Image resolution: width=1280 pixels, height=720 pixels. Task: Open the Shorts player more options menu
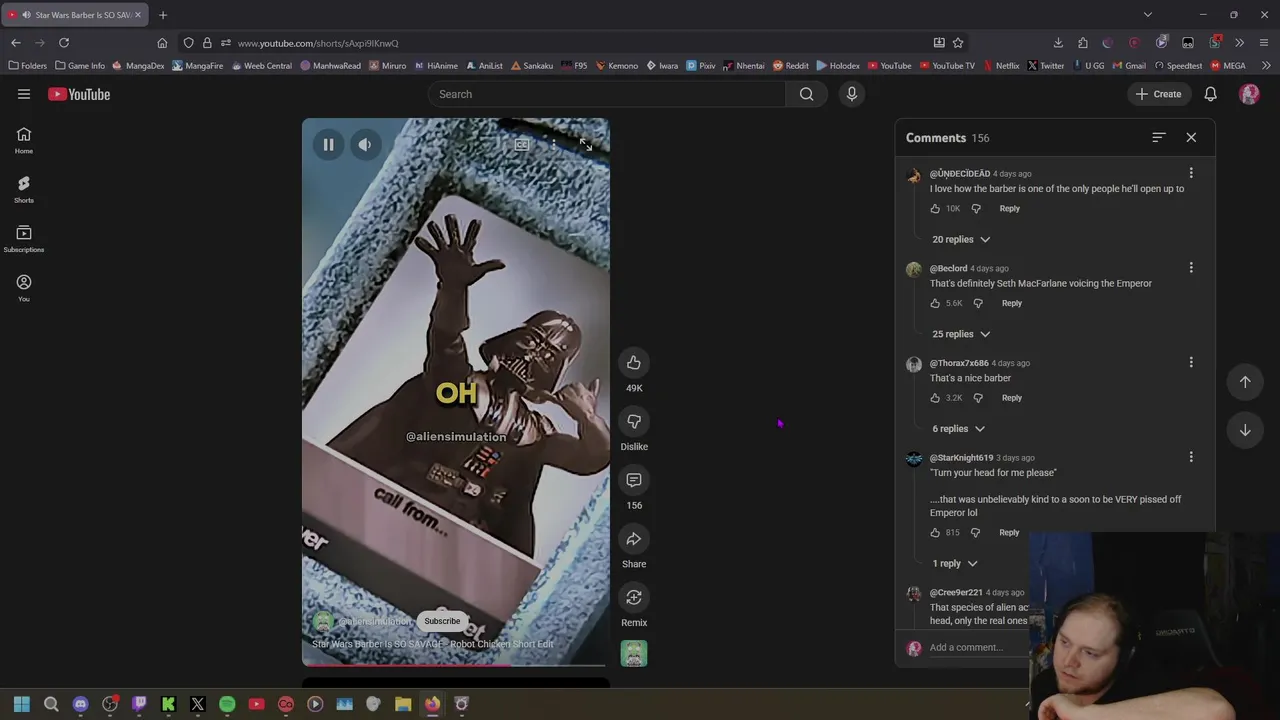point(554,145)
